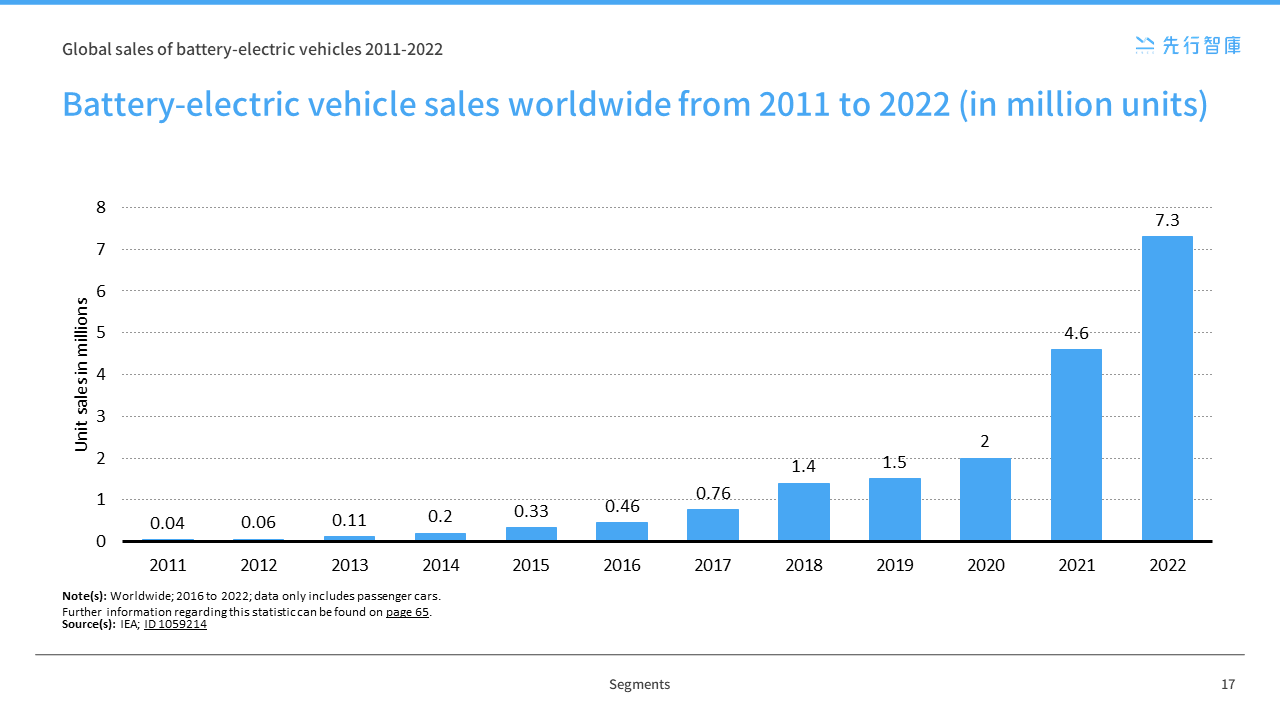1280x720 pixels.
Task: Click the 2018 bar
Action: pyautogui.click(x=804, y=512)
